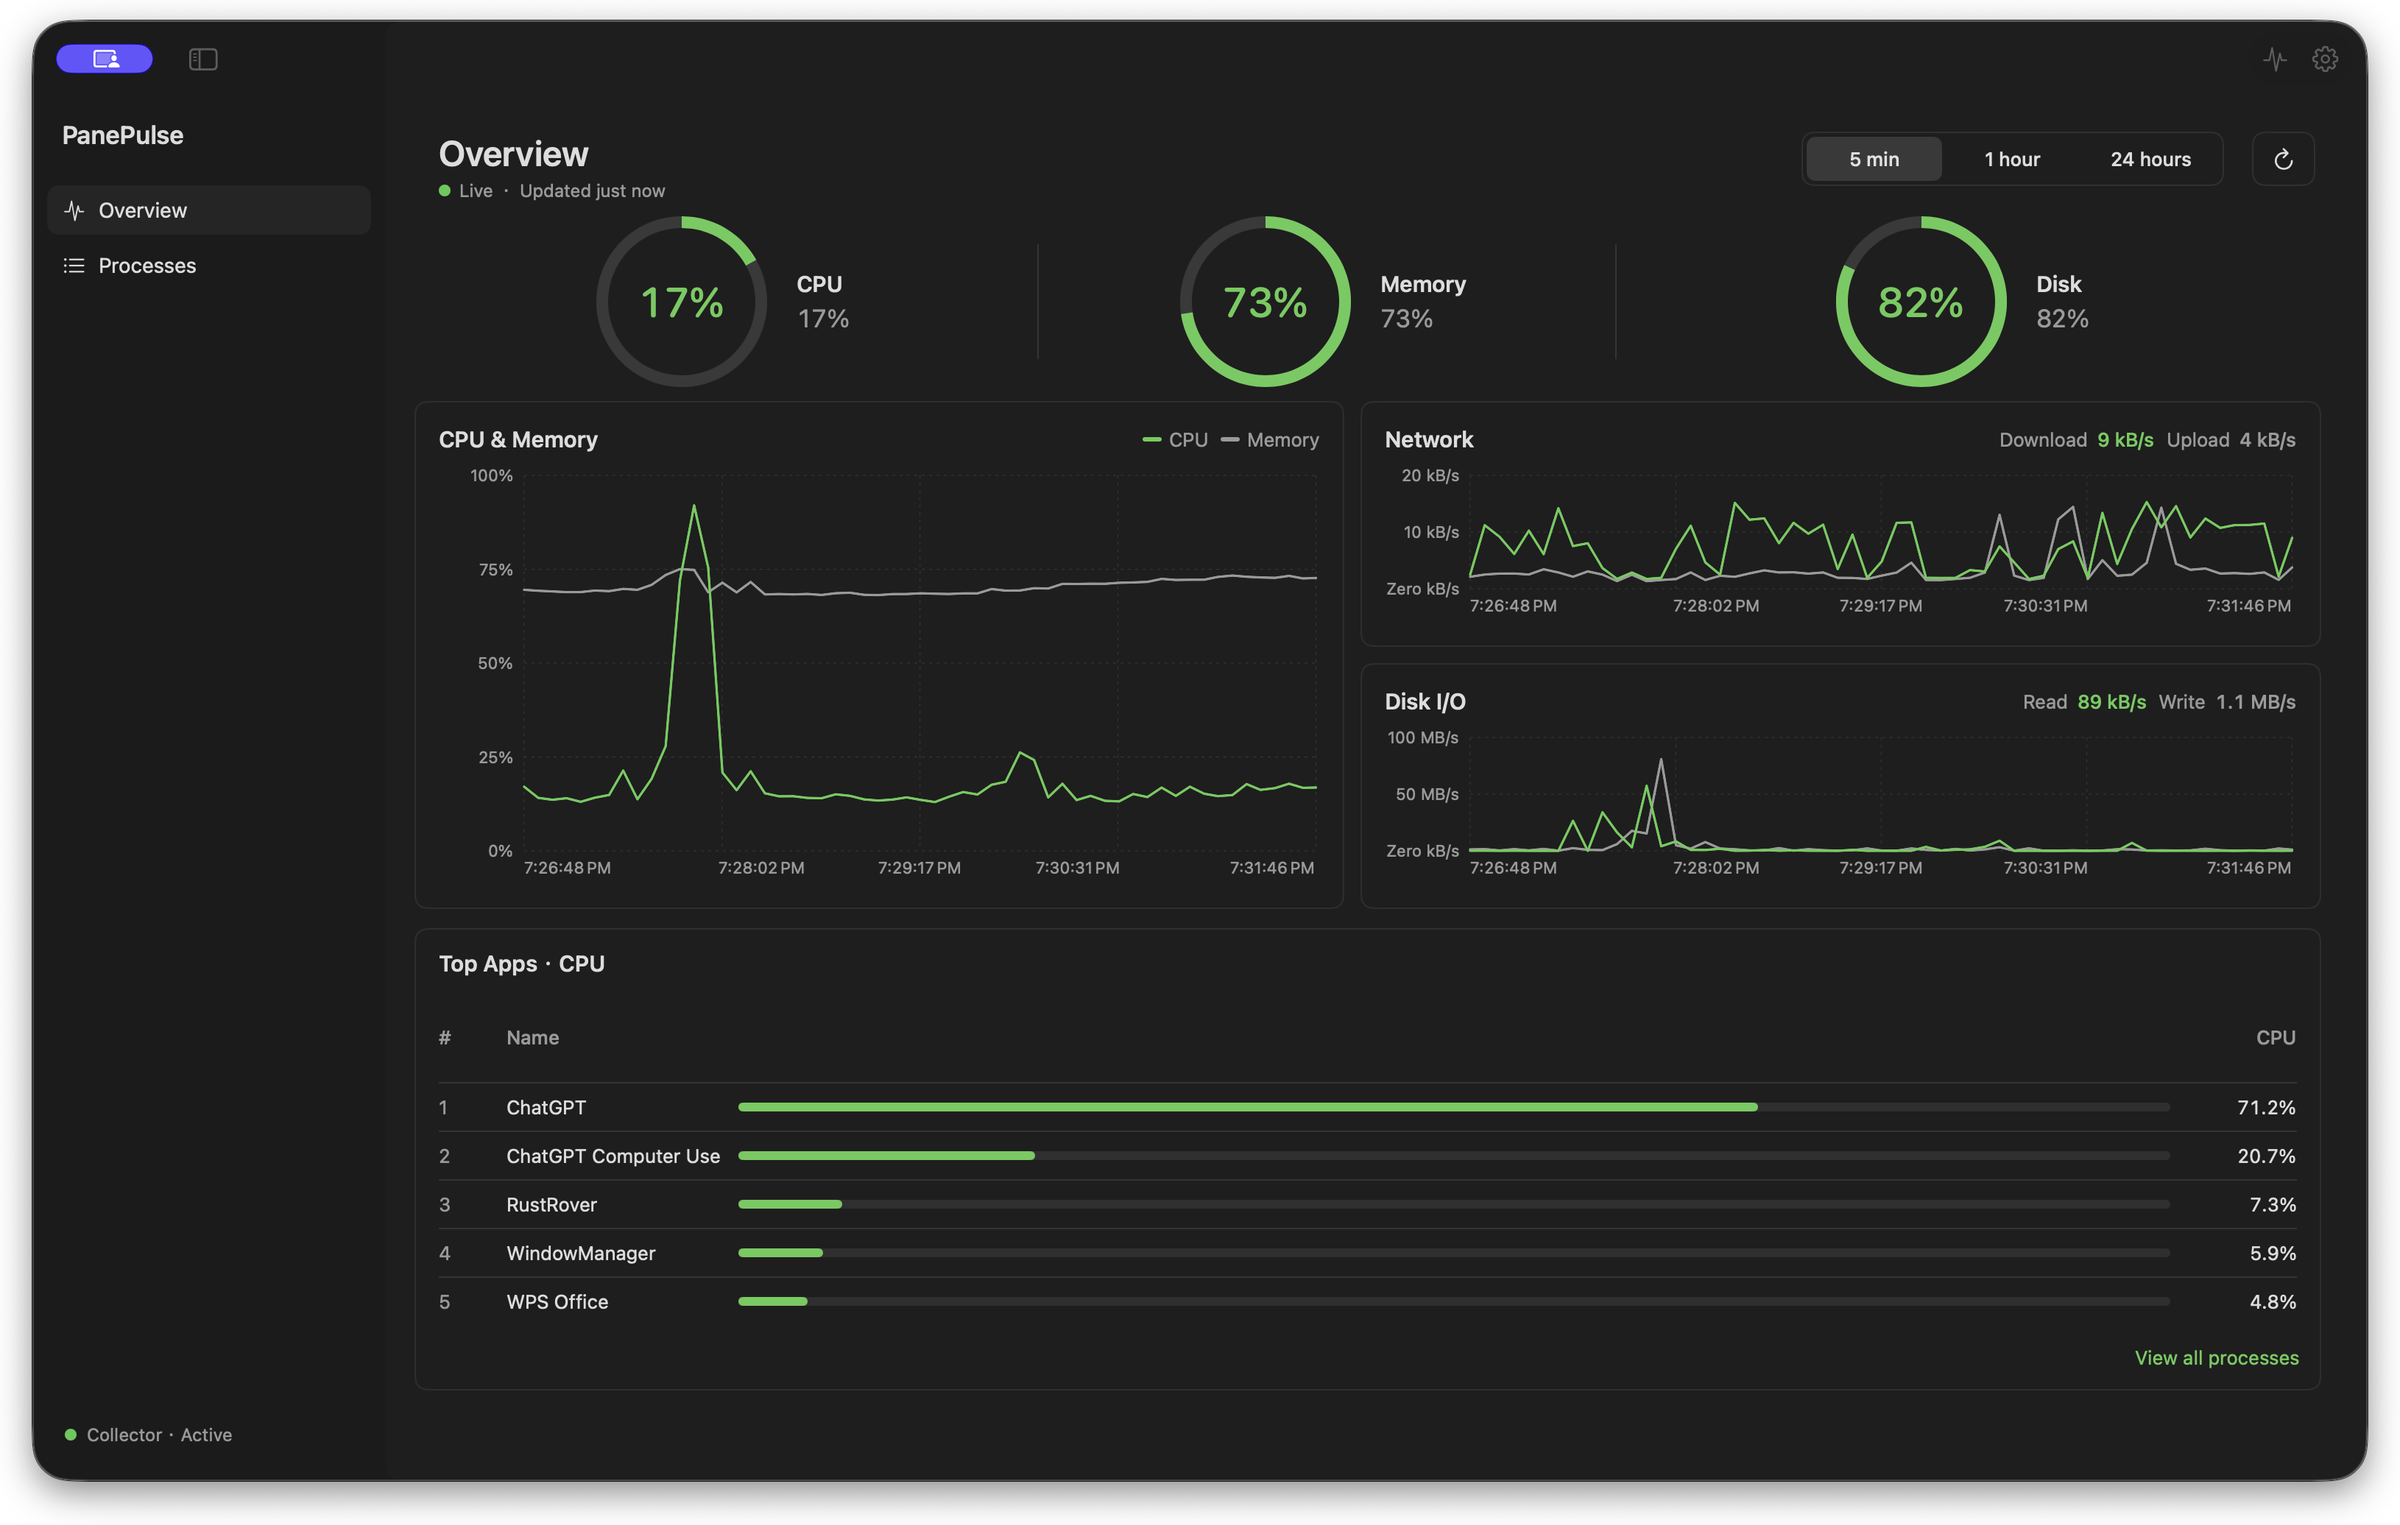Click the CPU column header in Top Apps
The image size is (2400, 1525).
tap(2275, 1038)
